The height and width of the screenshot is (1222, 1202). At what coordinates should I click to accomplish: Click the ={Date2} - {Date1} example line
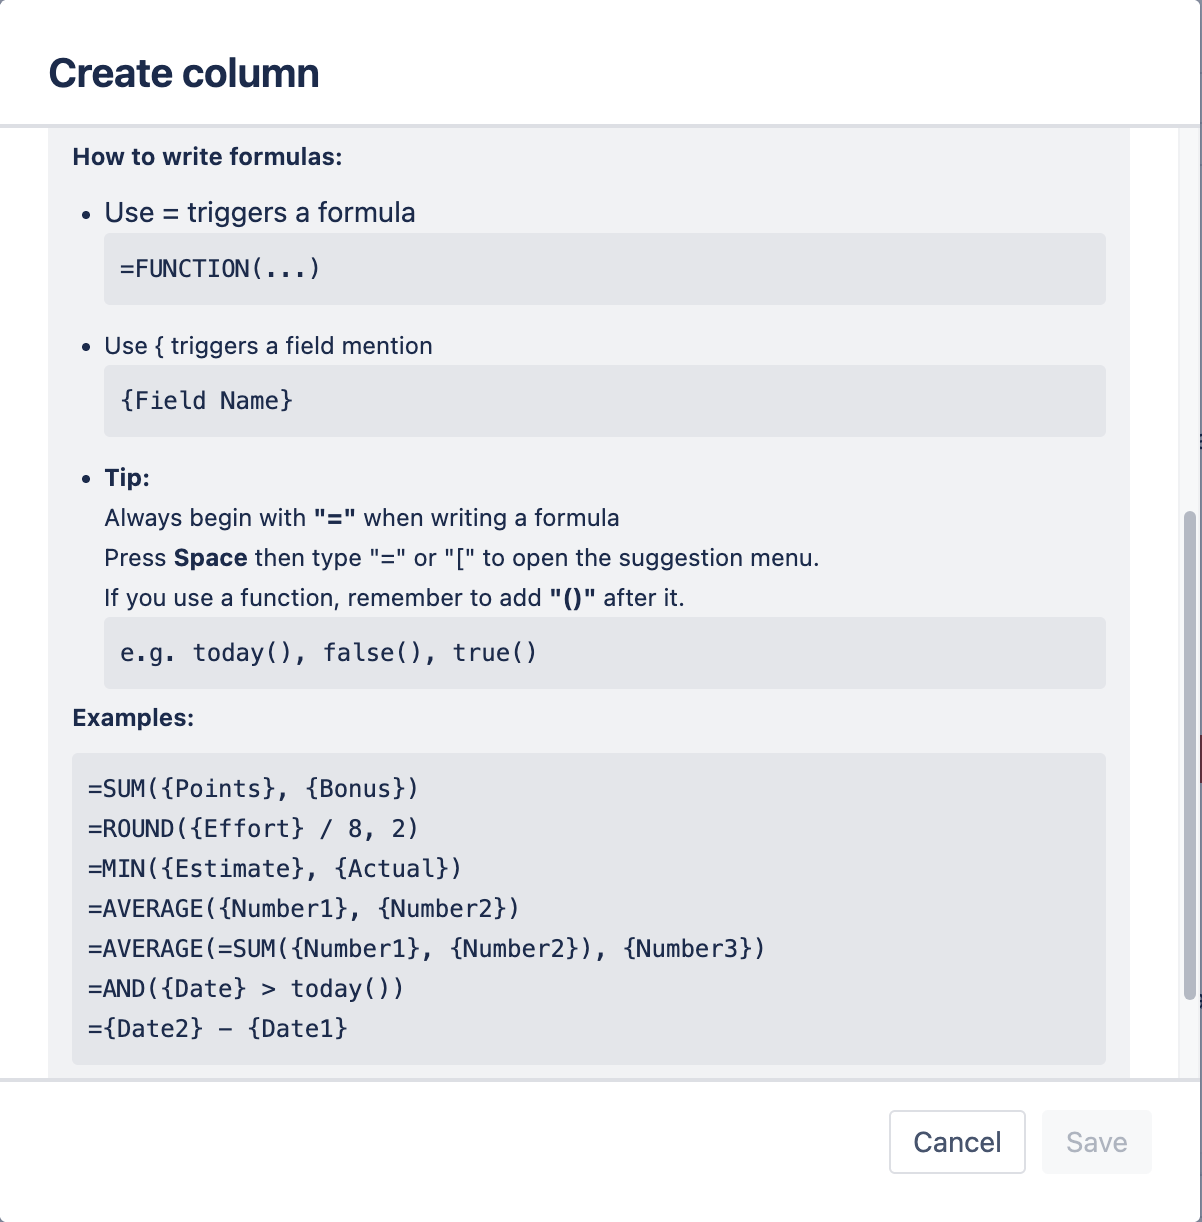tap(217, 1029)
